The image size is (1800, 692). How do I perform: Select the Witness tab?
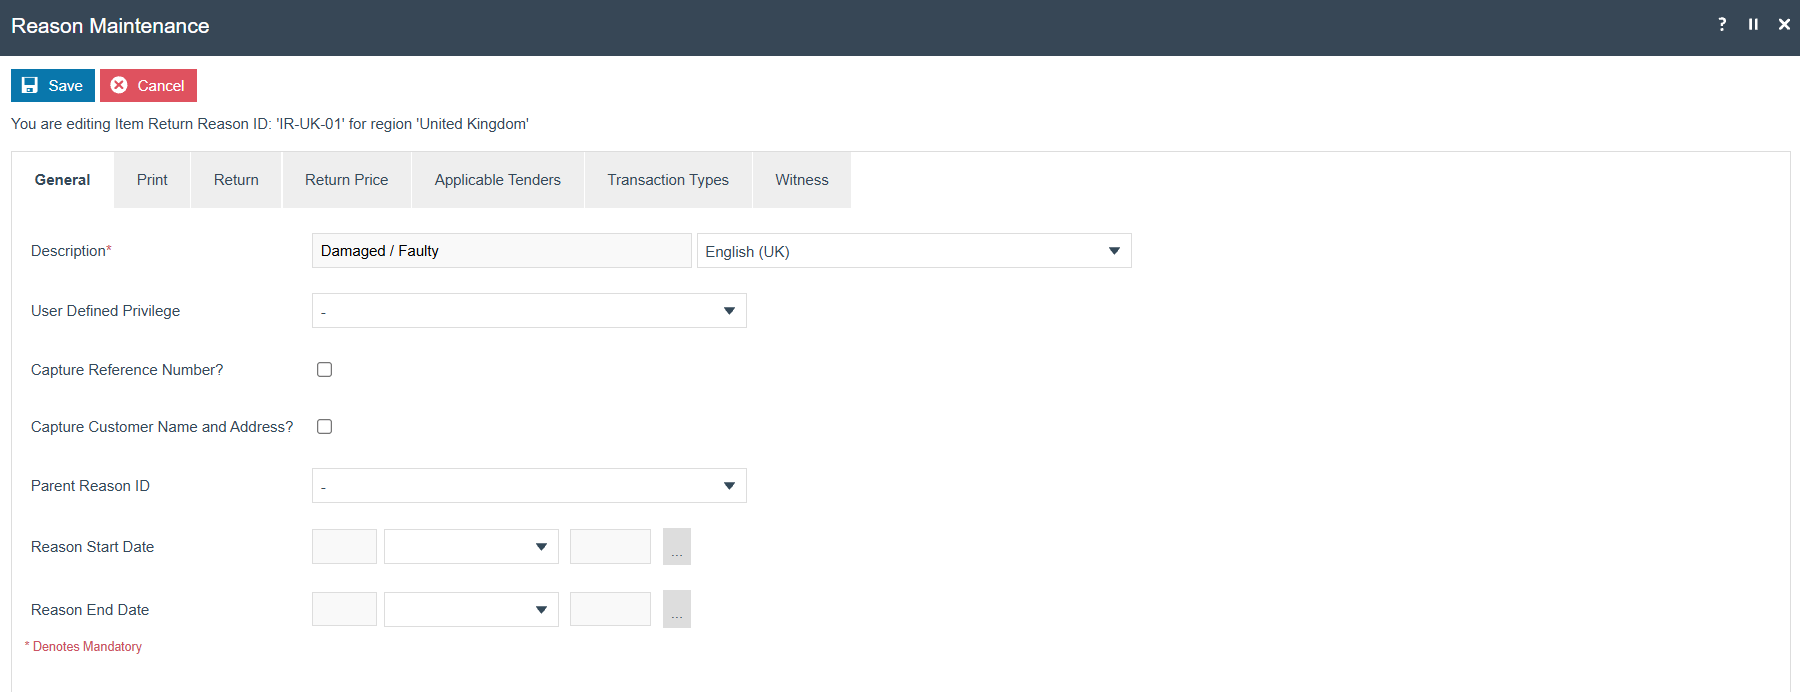[802, 180]
